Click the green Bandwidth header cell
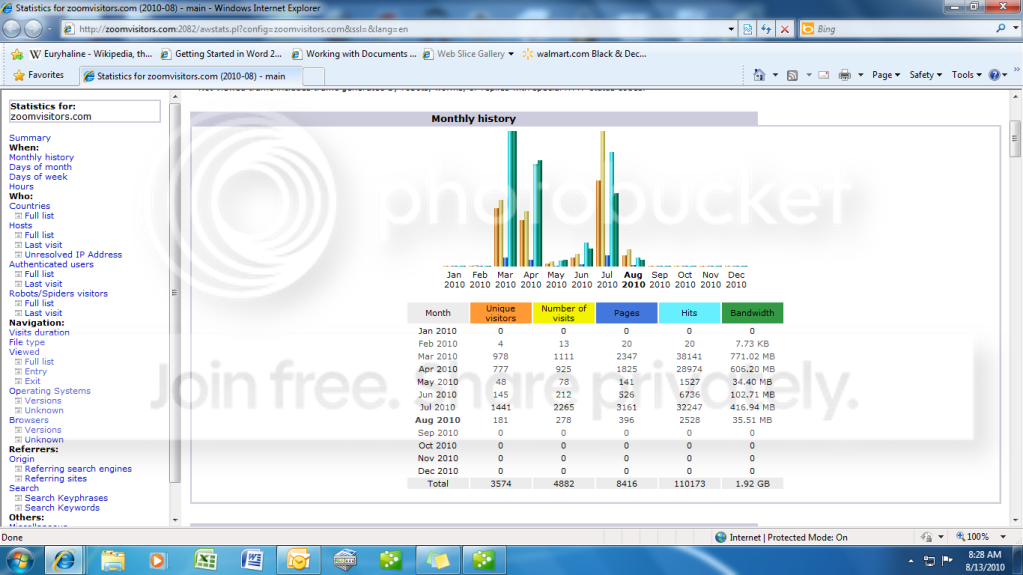 (752, 313)
